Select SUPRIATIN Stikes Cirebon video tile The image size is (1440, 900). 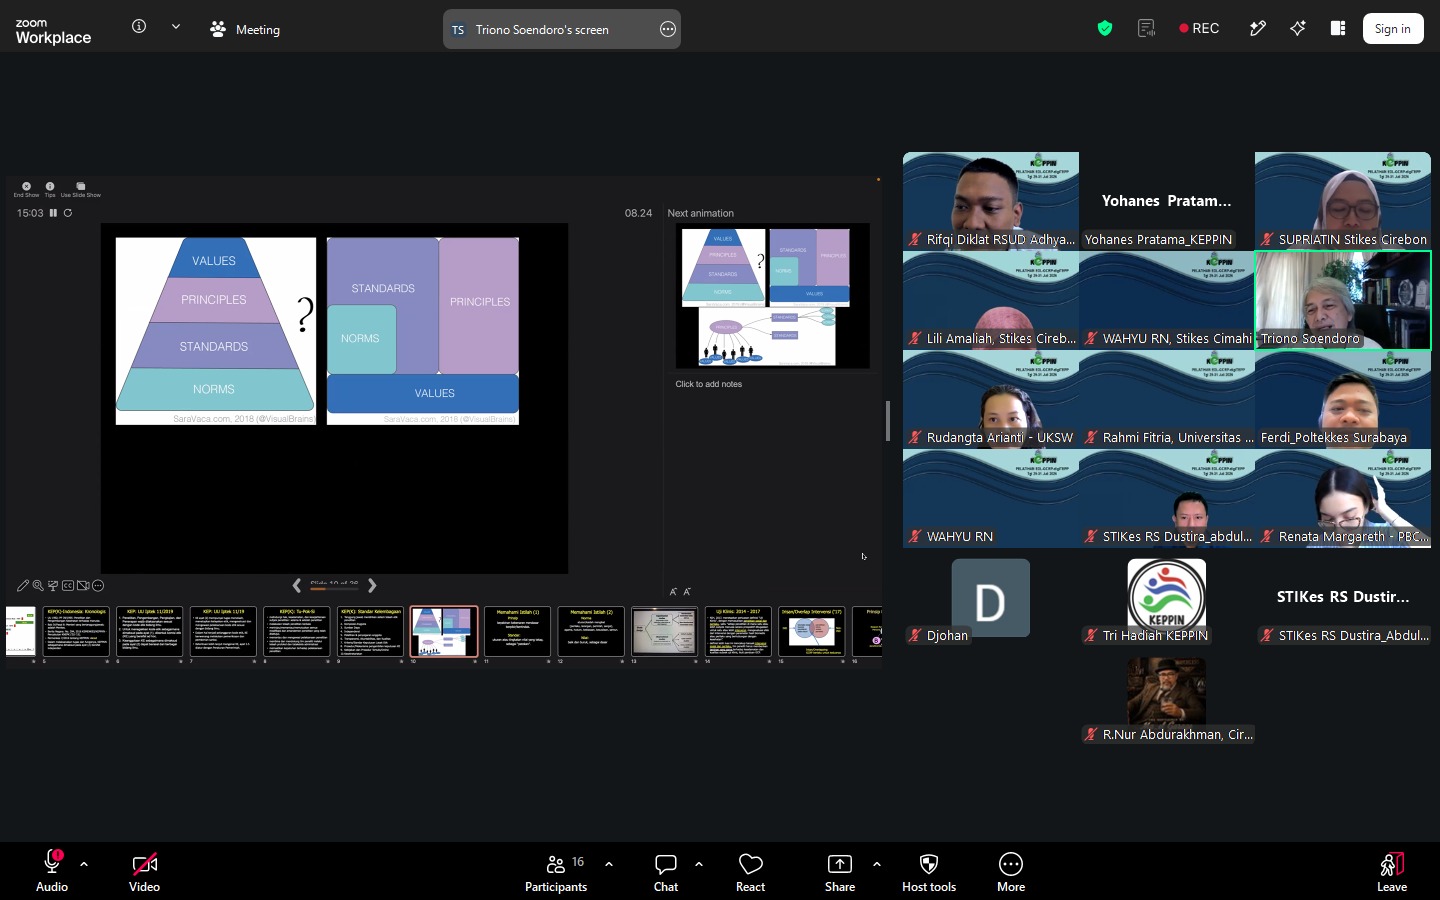(1343, 201)
